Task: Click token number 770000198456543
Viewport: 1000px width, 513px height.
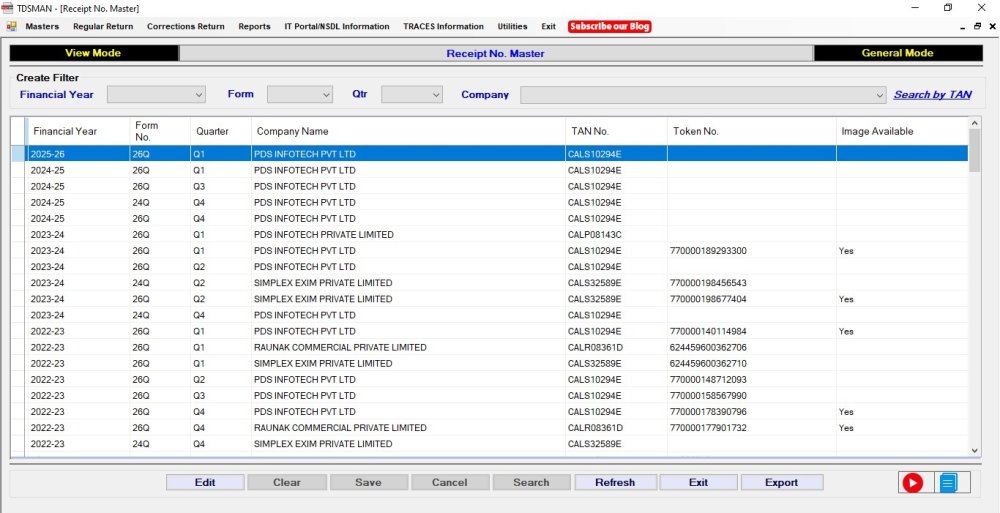Action: pyautogui.click(x=708, y=283)
